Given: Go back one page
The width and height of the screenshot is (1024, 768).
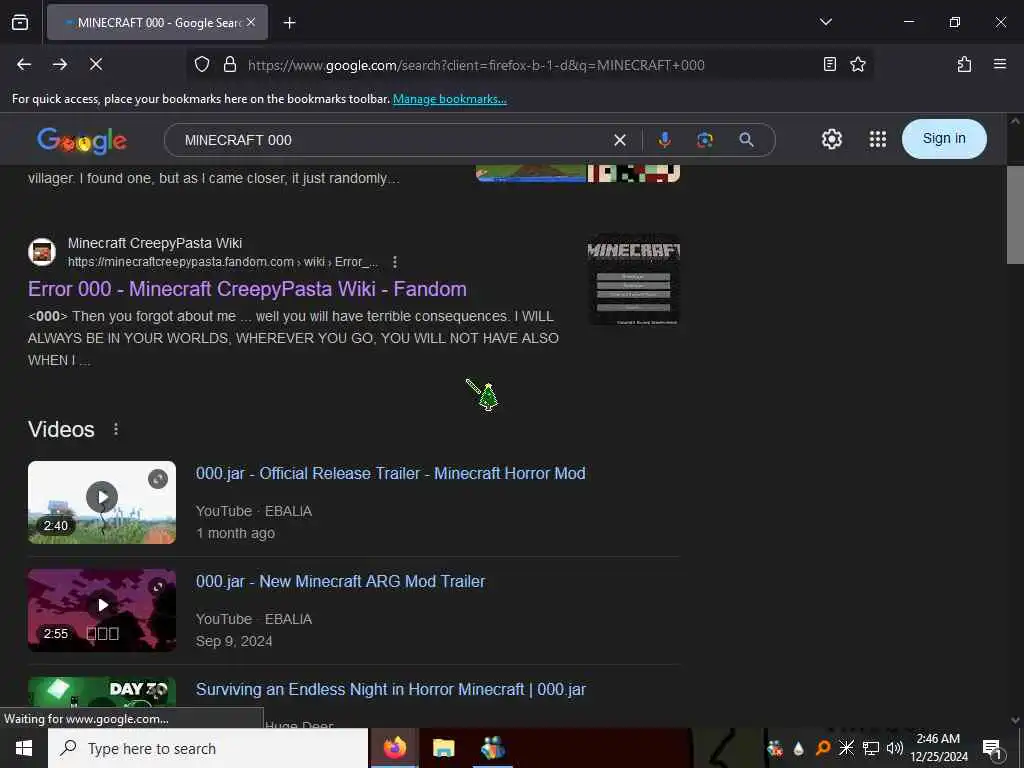Looking at the screenshot, I should [24, 64].
